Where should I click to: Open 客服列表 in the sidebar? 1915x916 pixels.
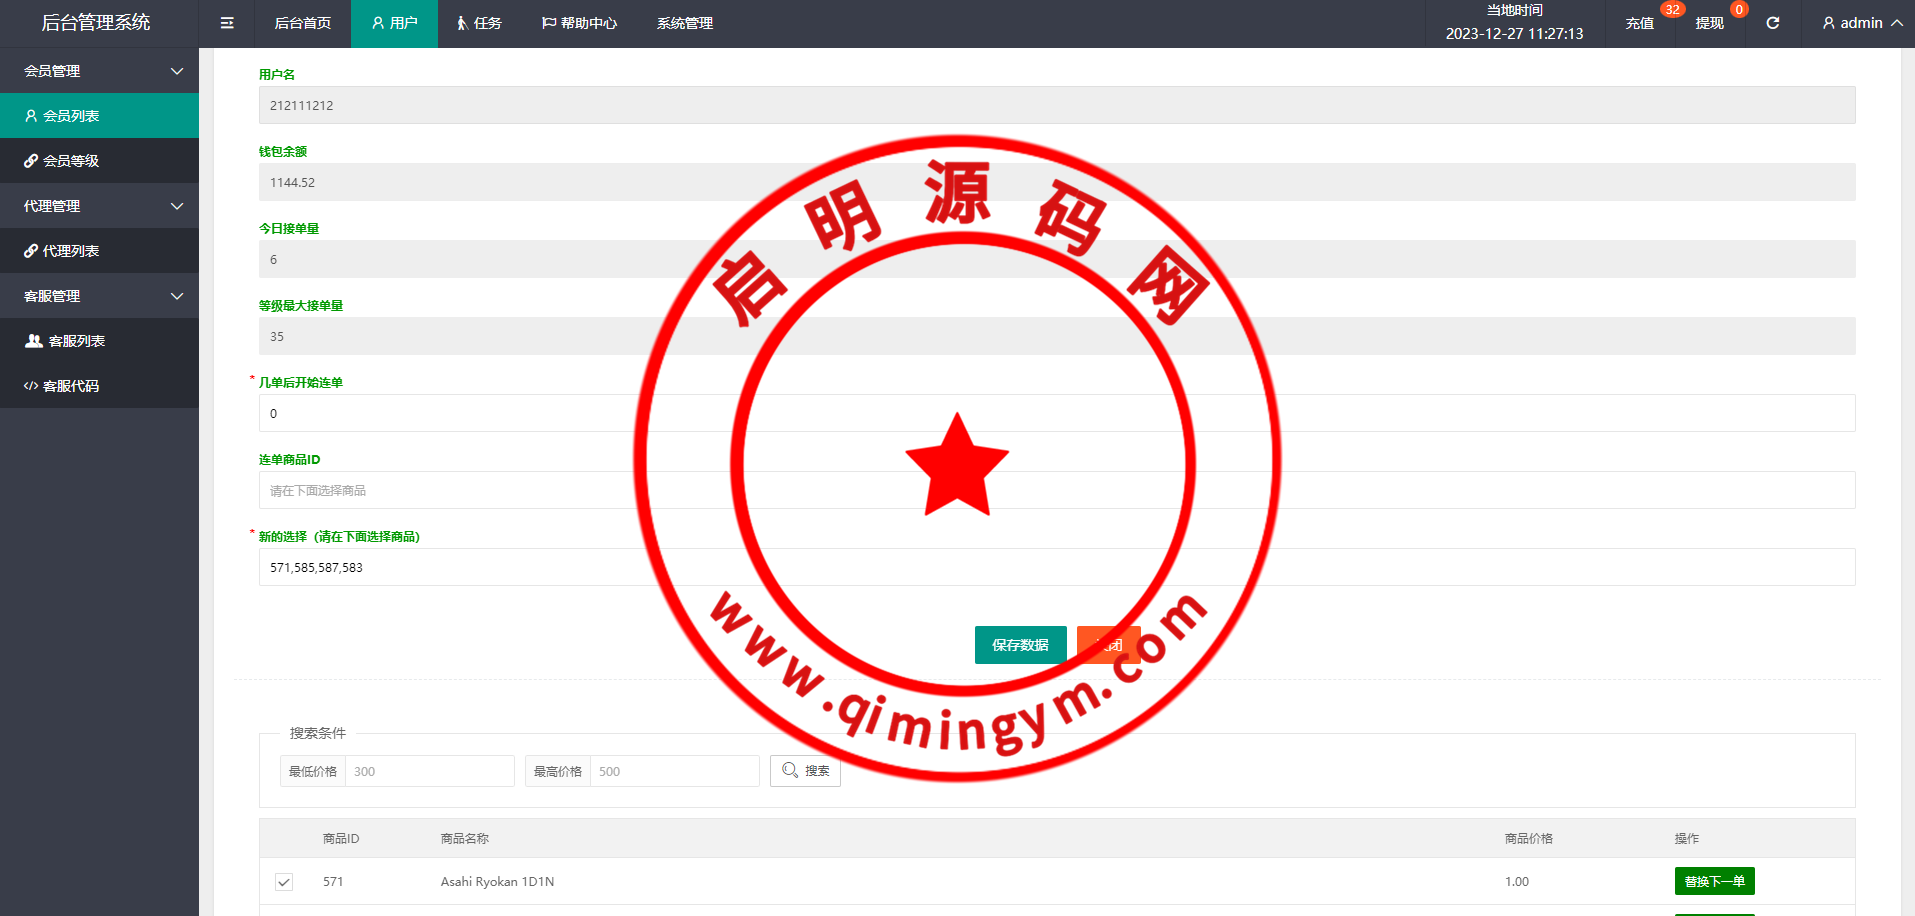[76, 341]
